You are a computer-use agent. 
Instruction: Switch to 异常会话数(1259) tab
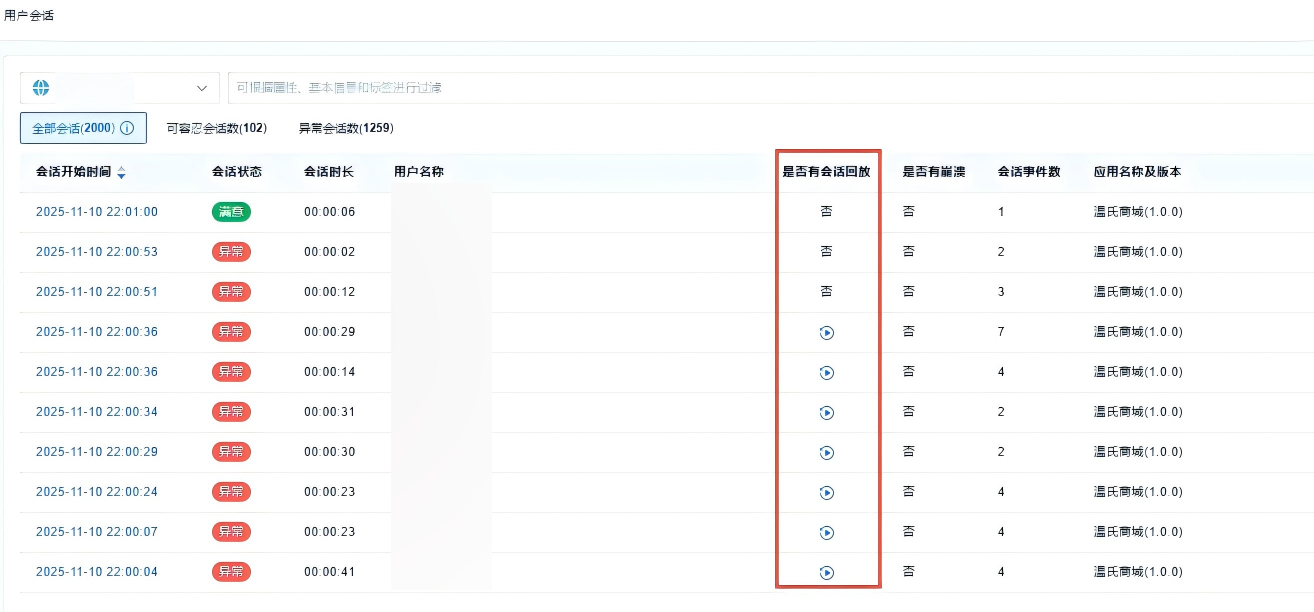tap(346, 129)
